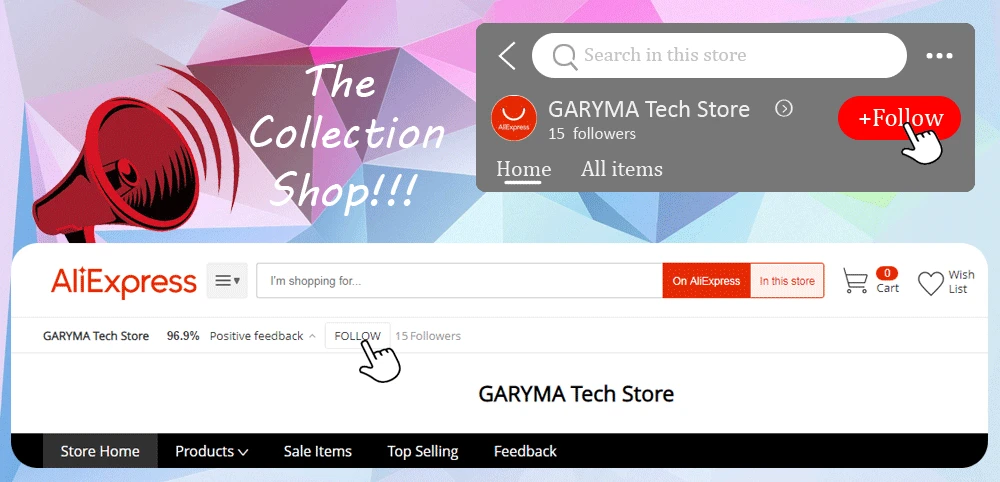Open the three-dot more options menu
Screen dimensions: 1000x482
(x=939, y=56)
